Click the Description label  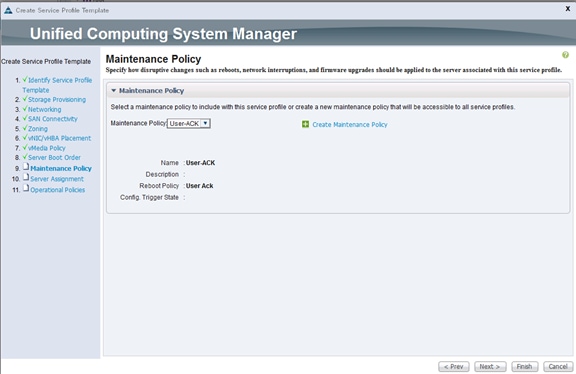[162, 175]
